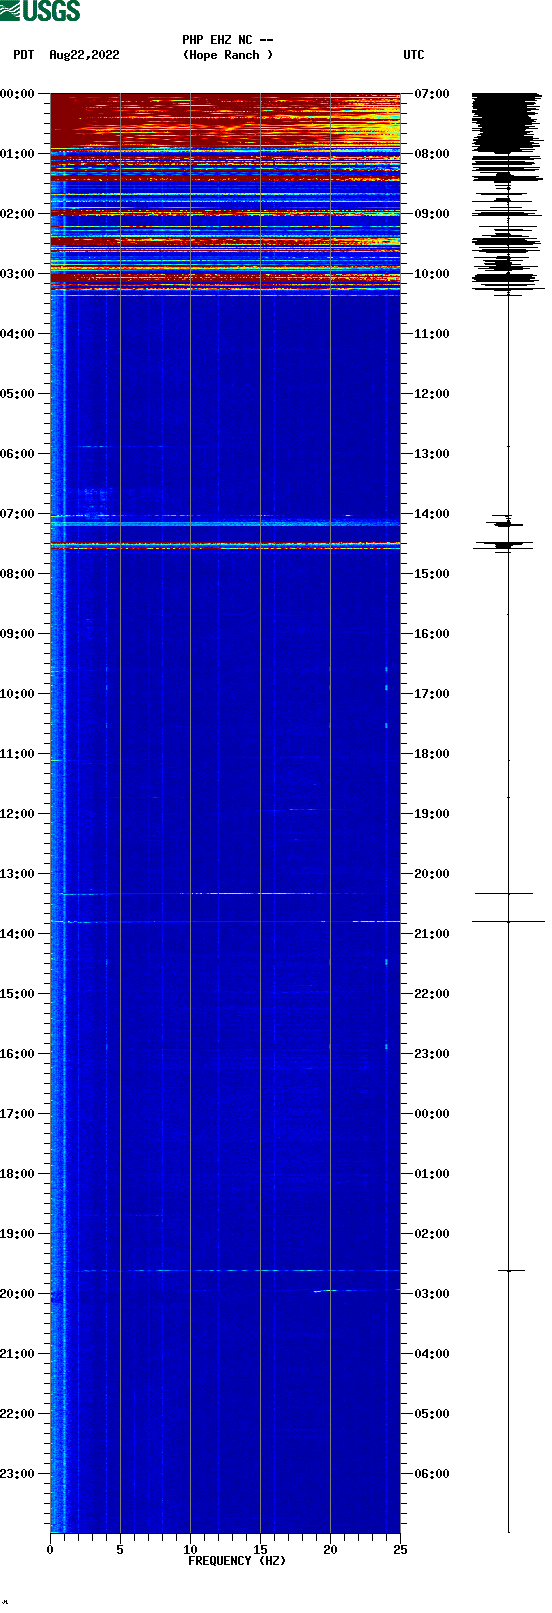Click the 10:00 PDT time label
The image size is (552, 1613).
click(x=17, y=694)
